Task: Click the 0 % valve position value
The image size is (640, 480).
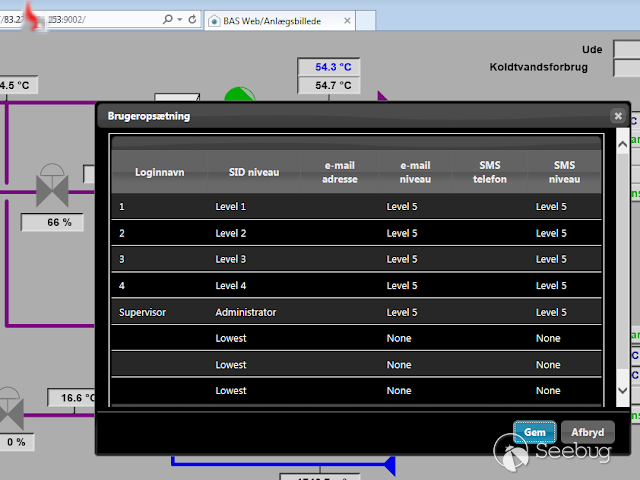Action: pos(16,442)
